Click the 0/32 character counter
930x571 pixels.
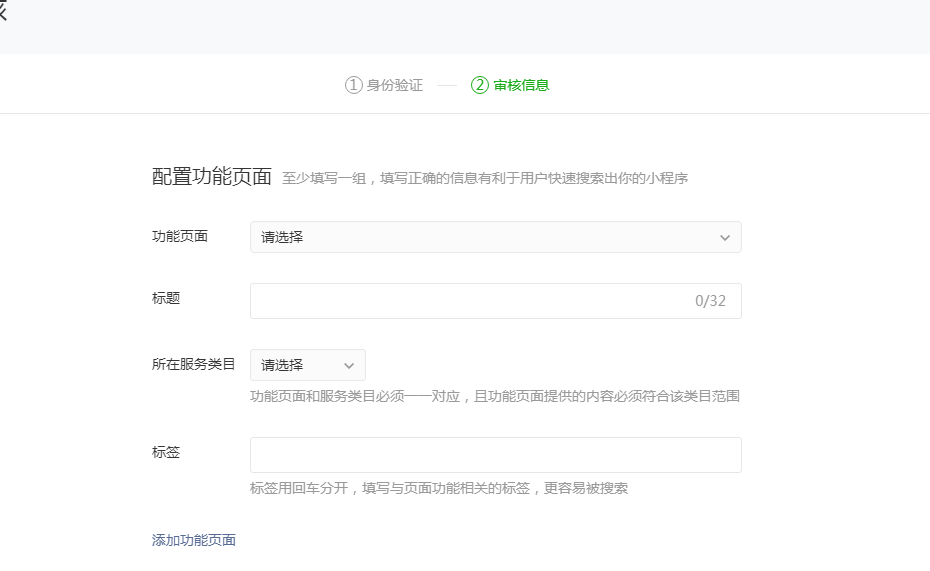click(x=710, y=301)
